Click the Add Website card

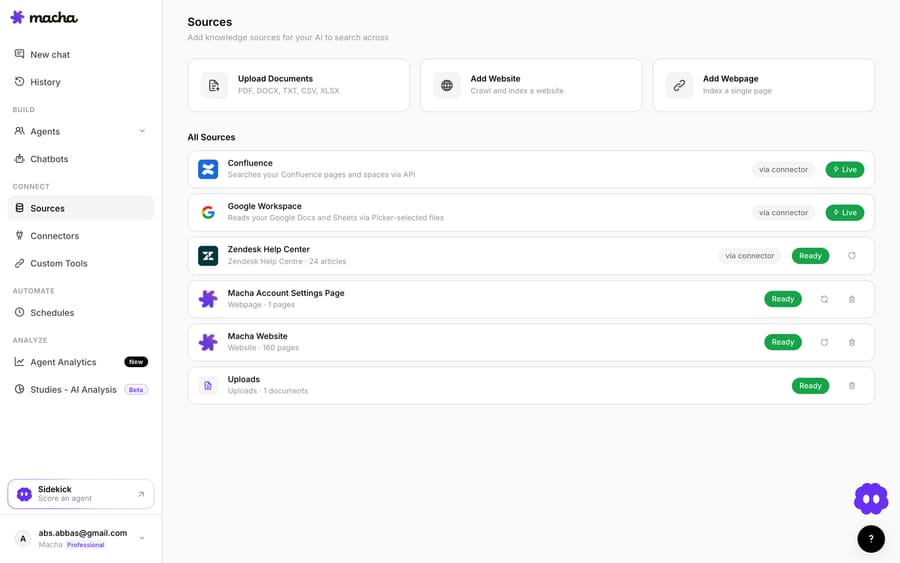531,85
